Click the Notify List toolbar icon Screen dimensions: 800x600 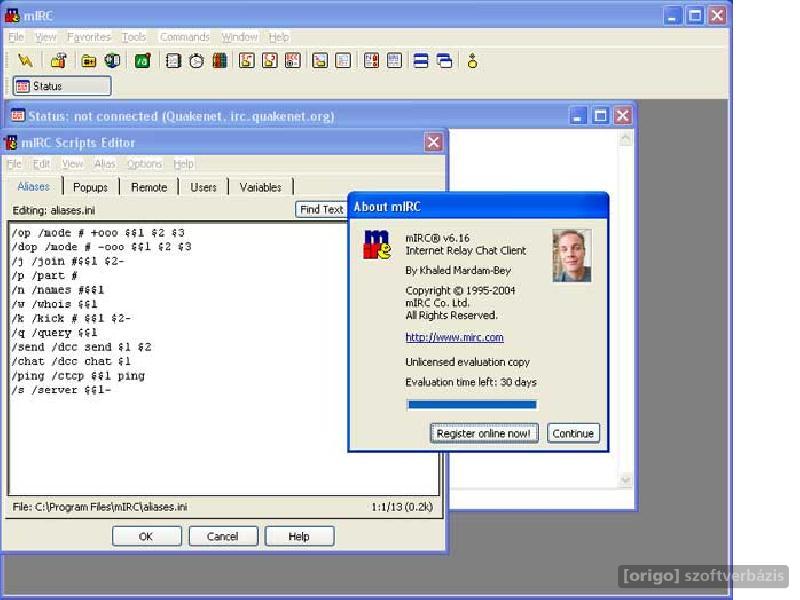tap(371, 61)
